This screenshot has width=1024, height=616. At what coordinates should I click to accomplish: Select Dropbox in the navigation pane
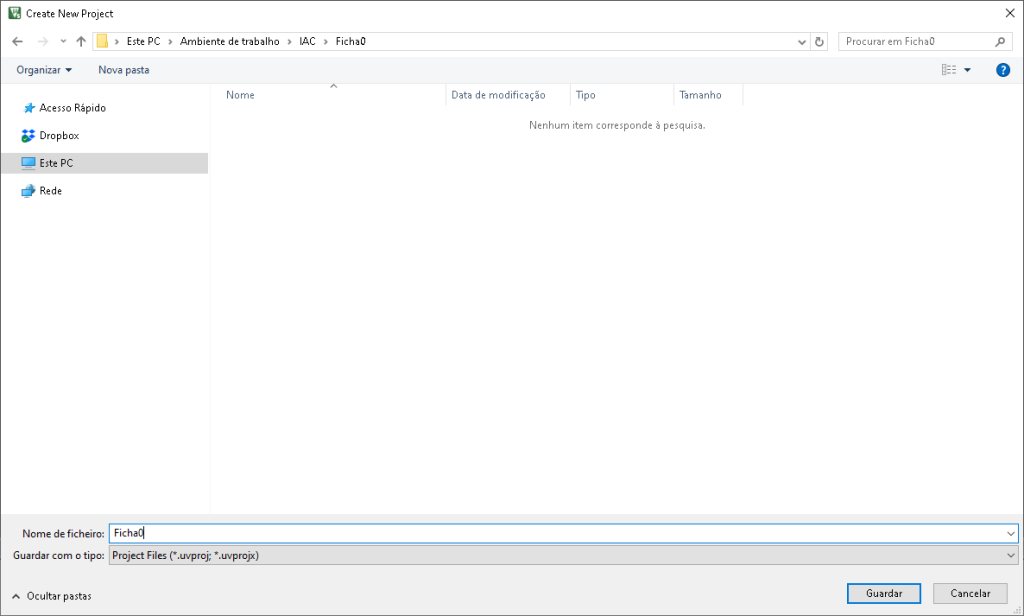tap(58, 135)
